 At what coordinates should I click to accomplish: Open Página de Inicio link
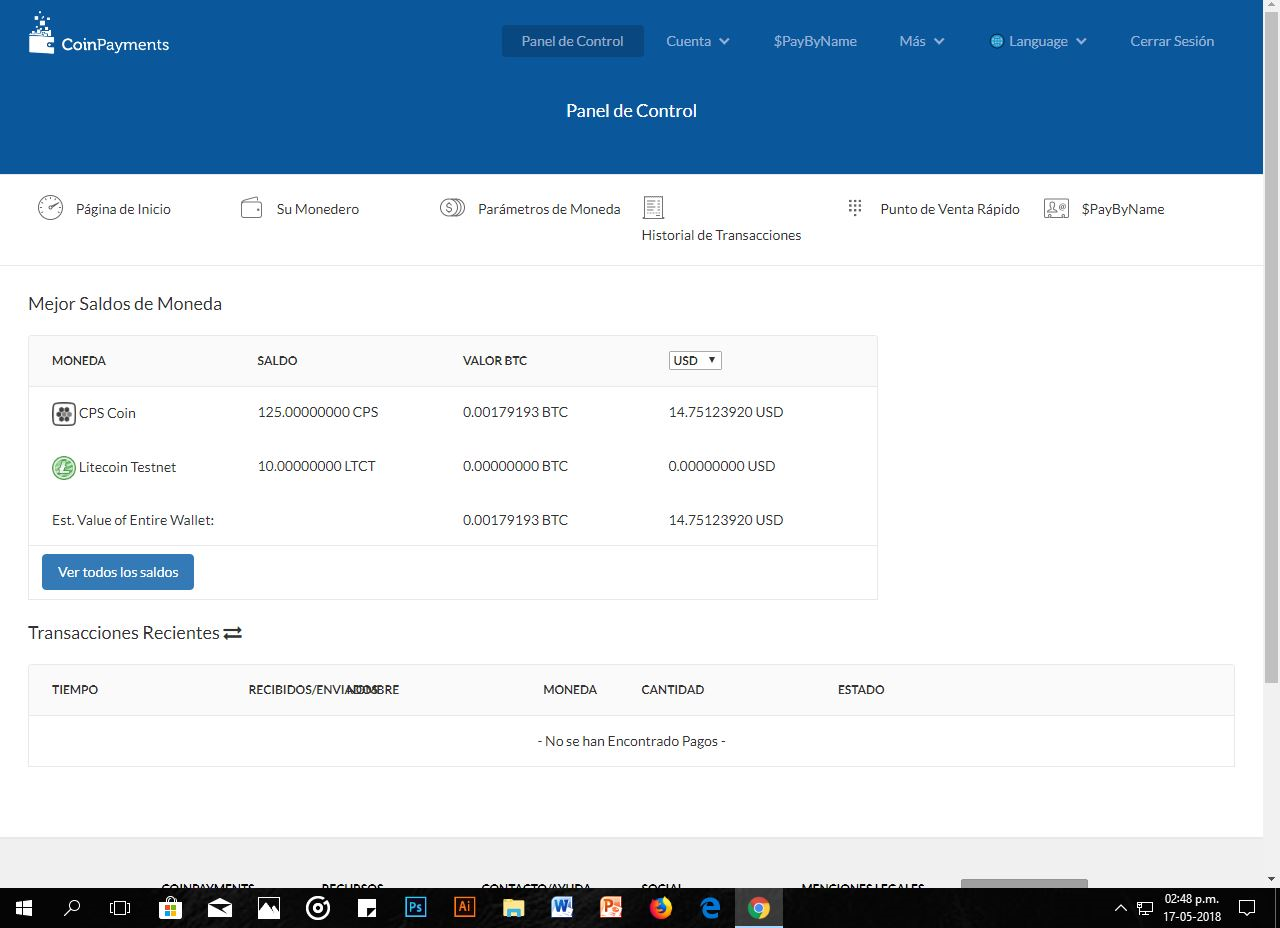(123, 209)
